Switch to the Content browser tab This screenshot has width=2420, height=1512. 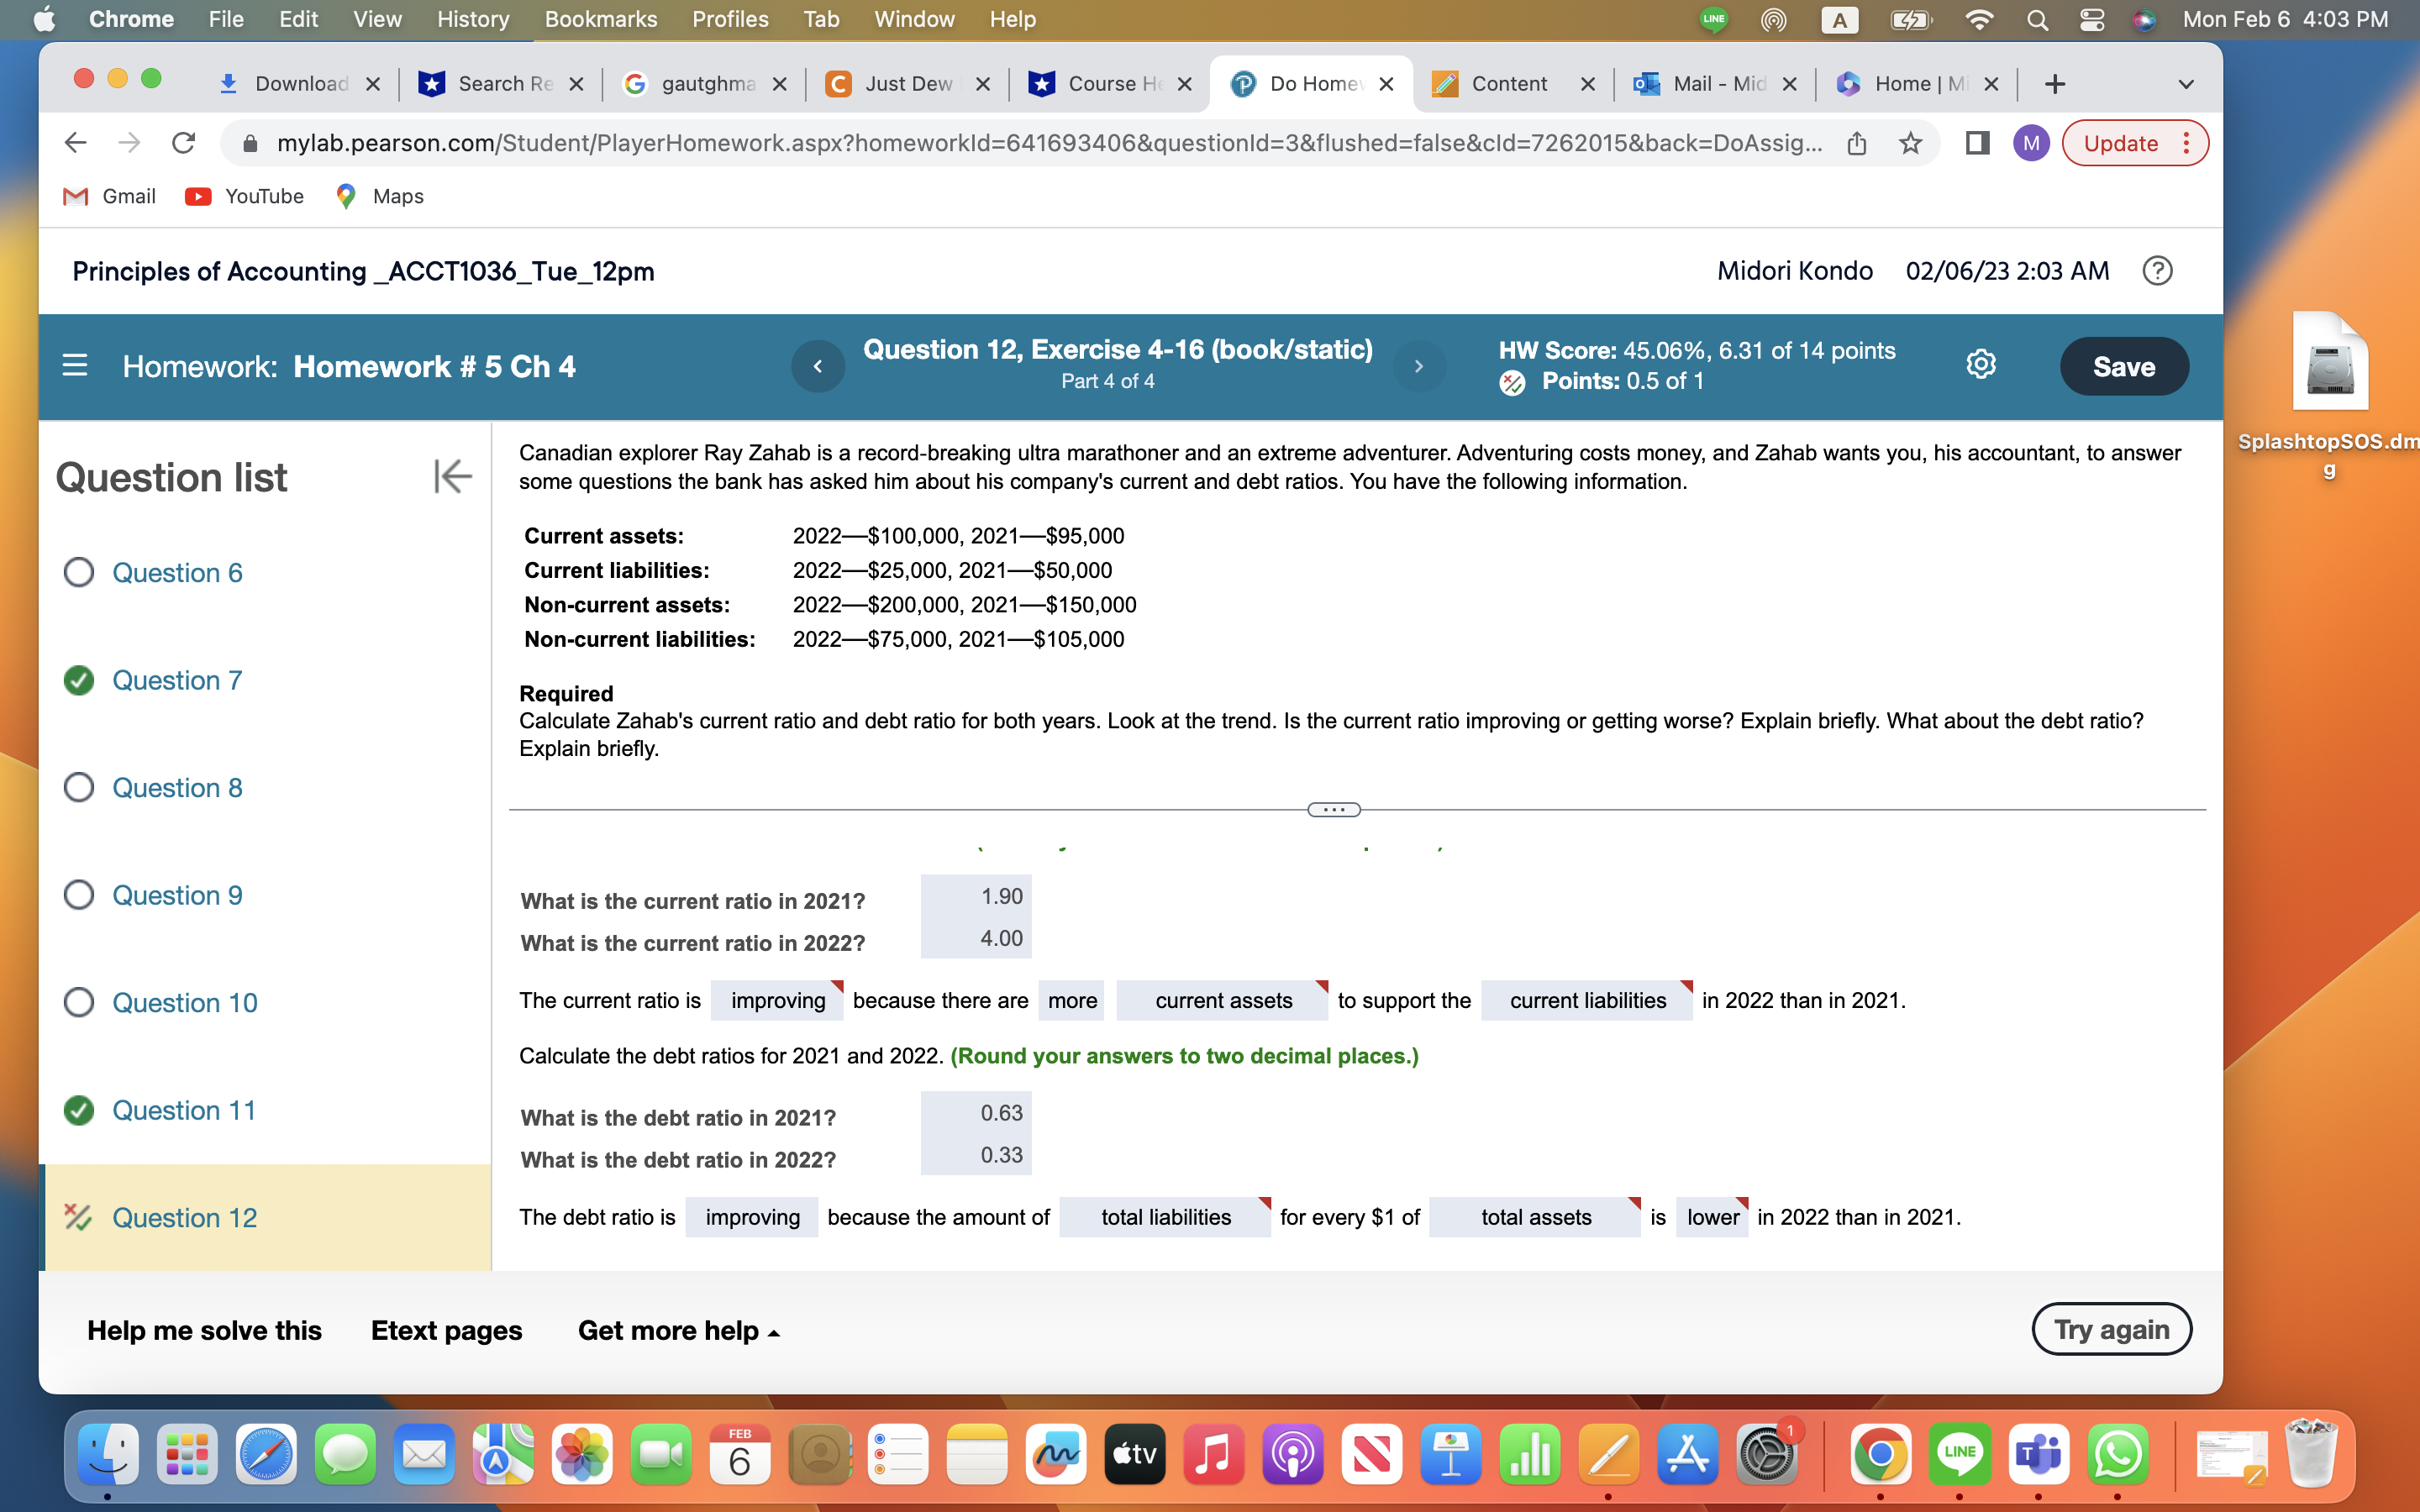[1510, 84]
